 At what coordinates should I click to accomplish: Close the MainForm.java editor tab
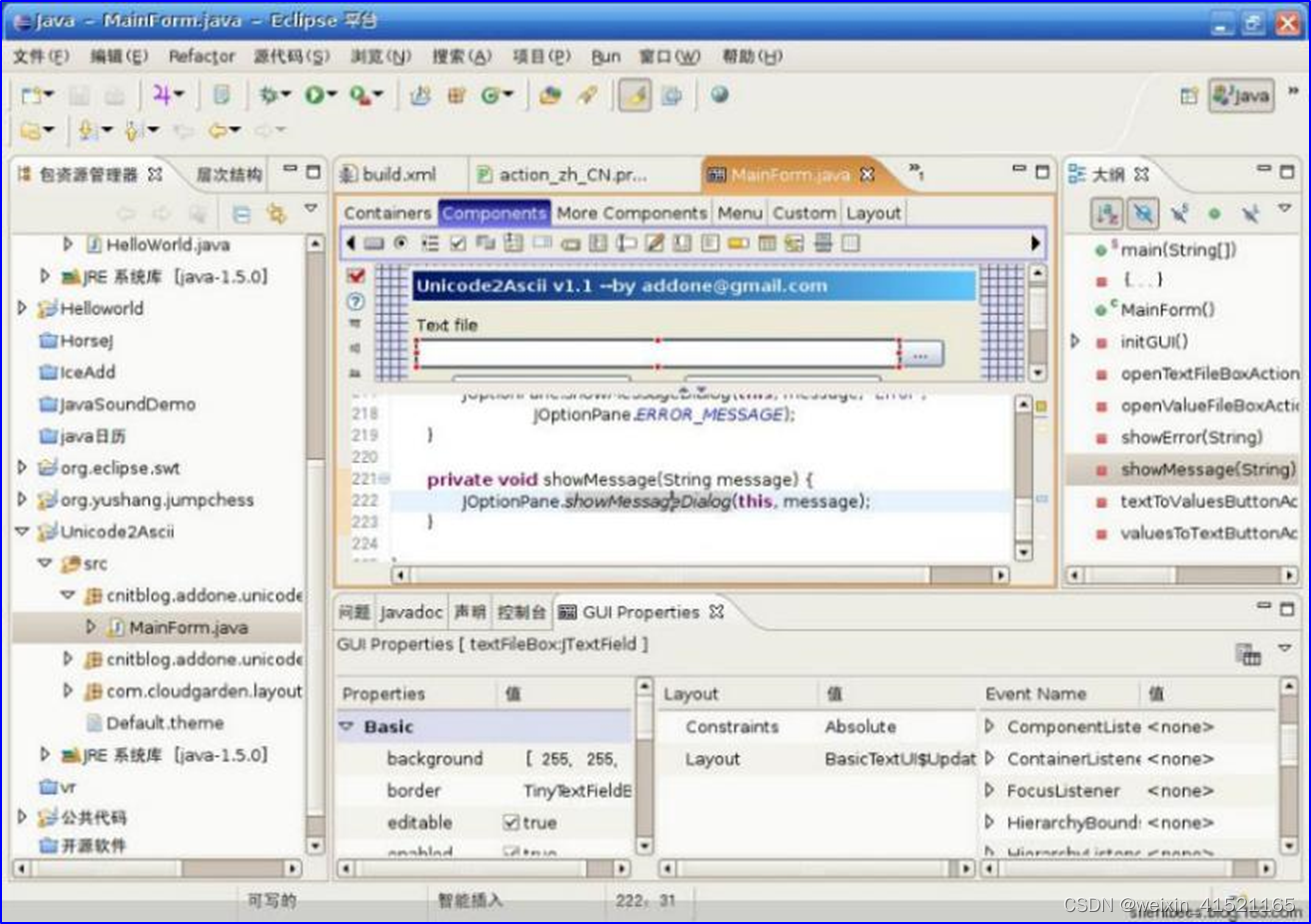tap(867, 174)
